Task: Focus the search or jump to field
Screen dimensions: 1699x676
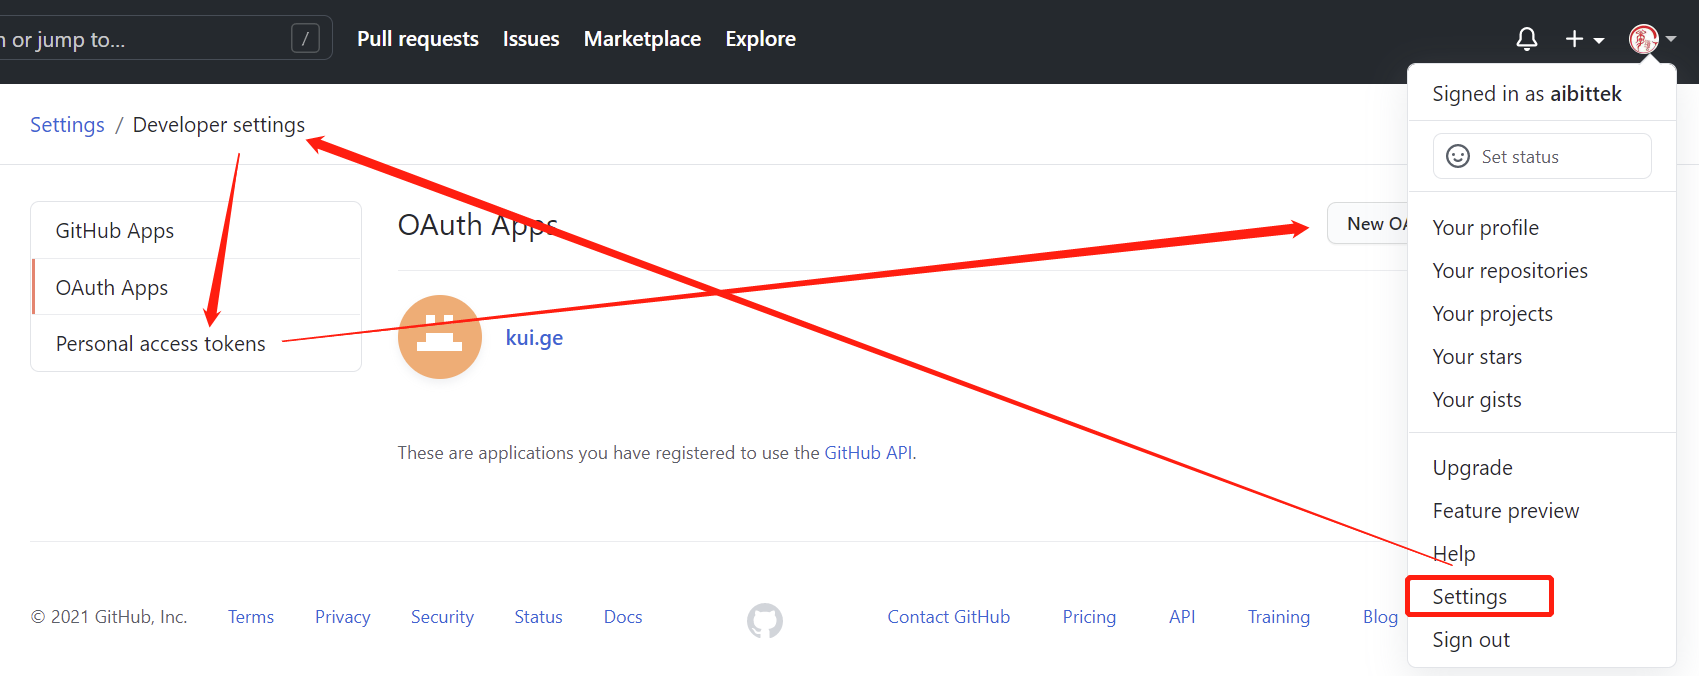Action: 140,39
